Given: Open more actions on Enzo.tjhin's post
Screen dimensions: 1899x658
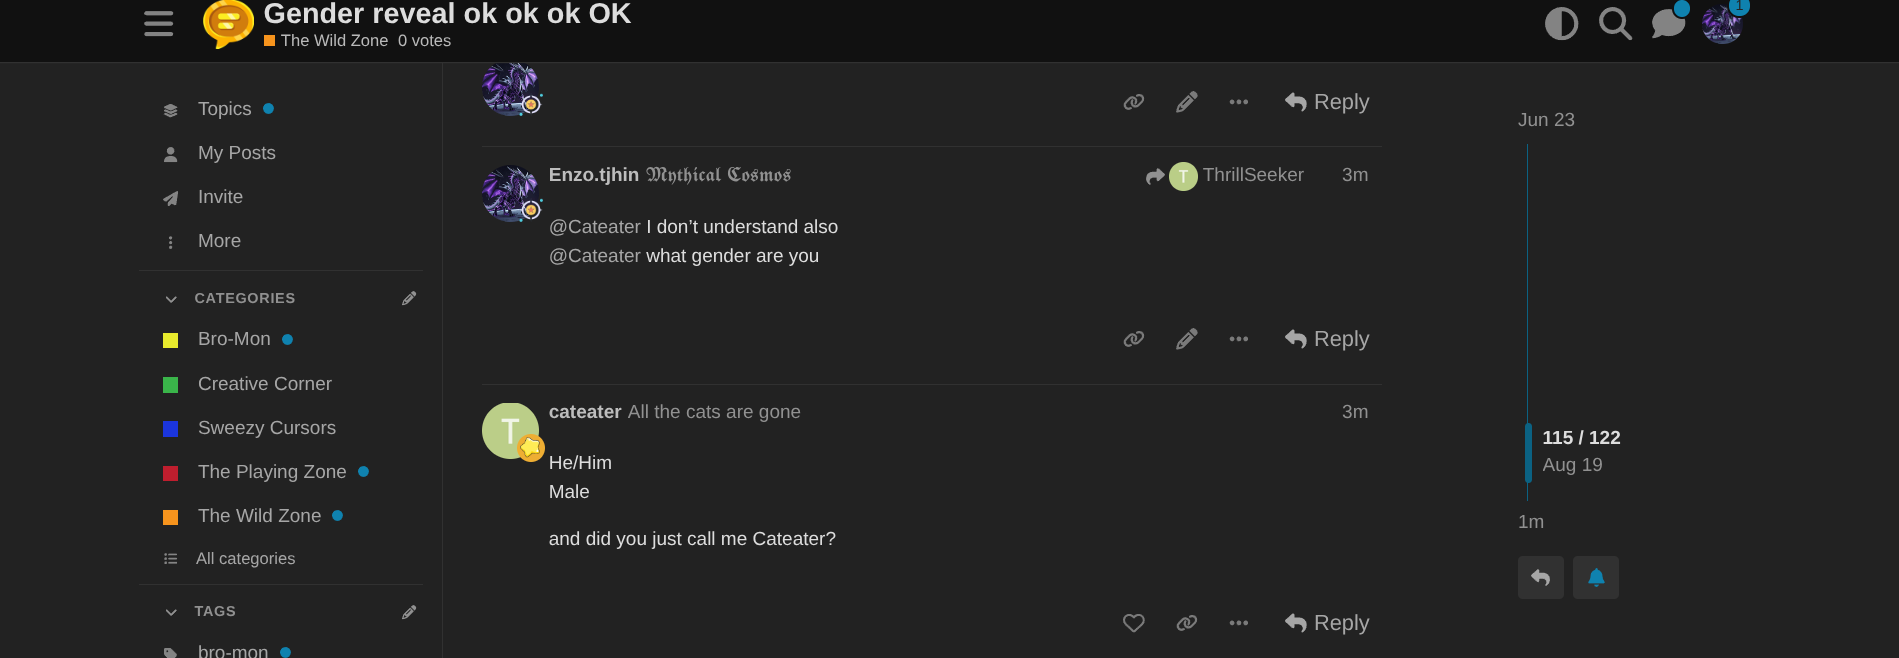Looking at the screenshot, I should pos(1238,339).
